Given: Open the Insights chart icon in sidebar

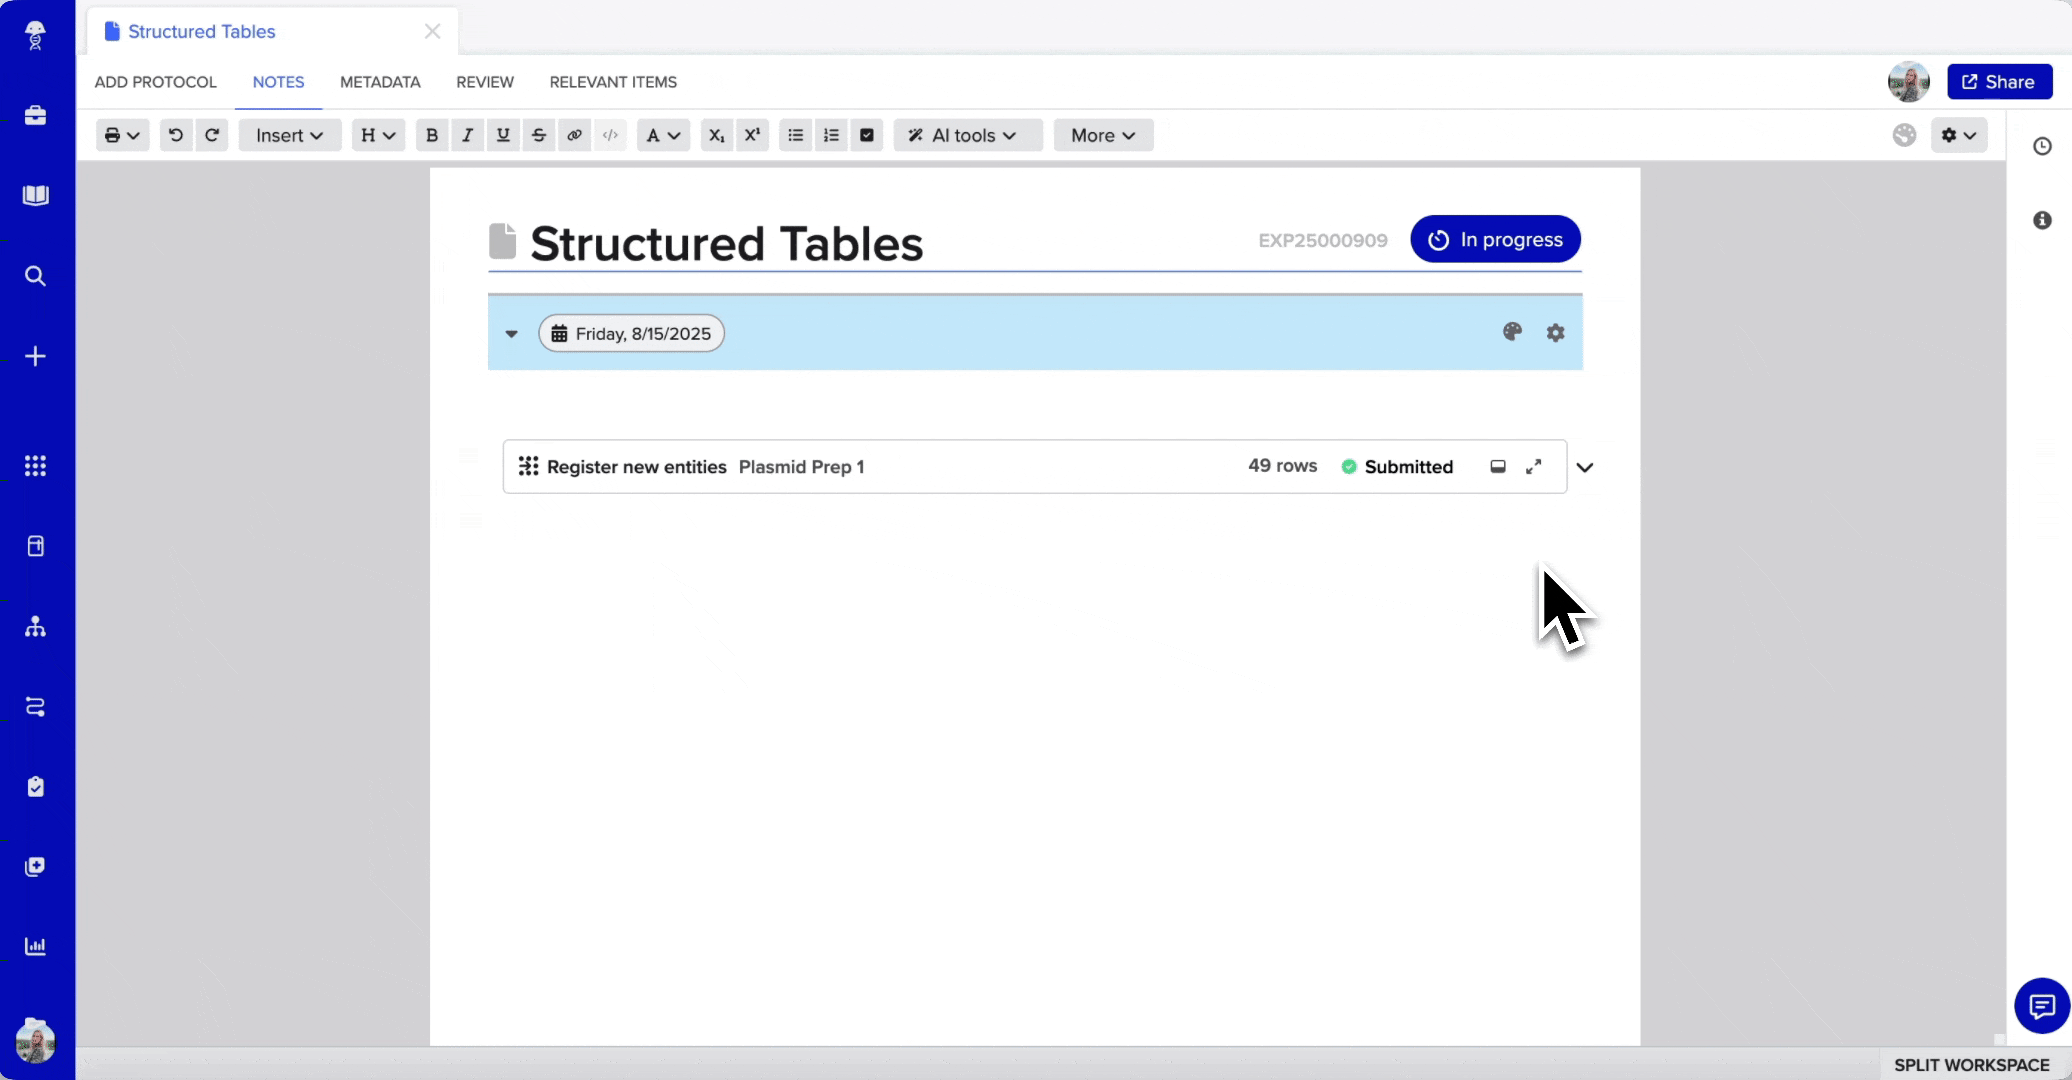Looking at the screenshot, I should coord(36,947).
